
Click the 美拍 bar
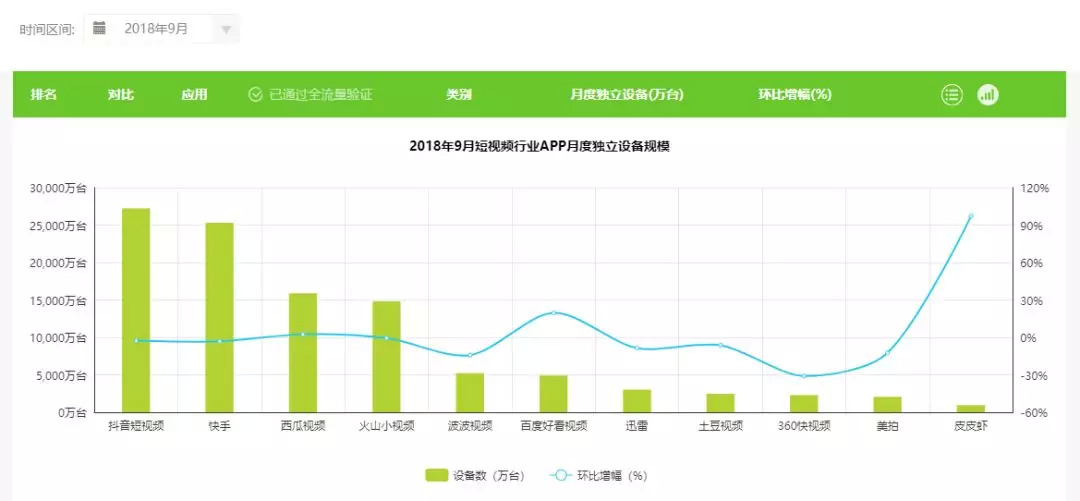(x=888, y=405)
